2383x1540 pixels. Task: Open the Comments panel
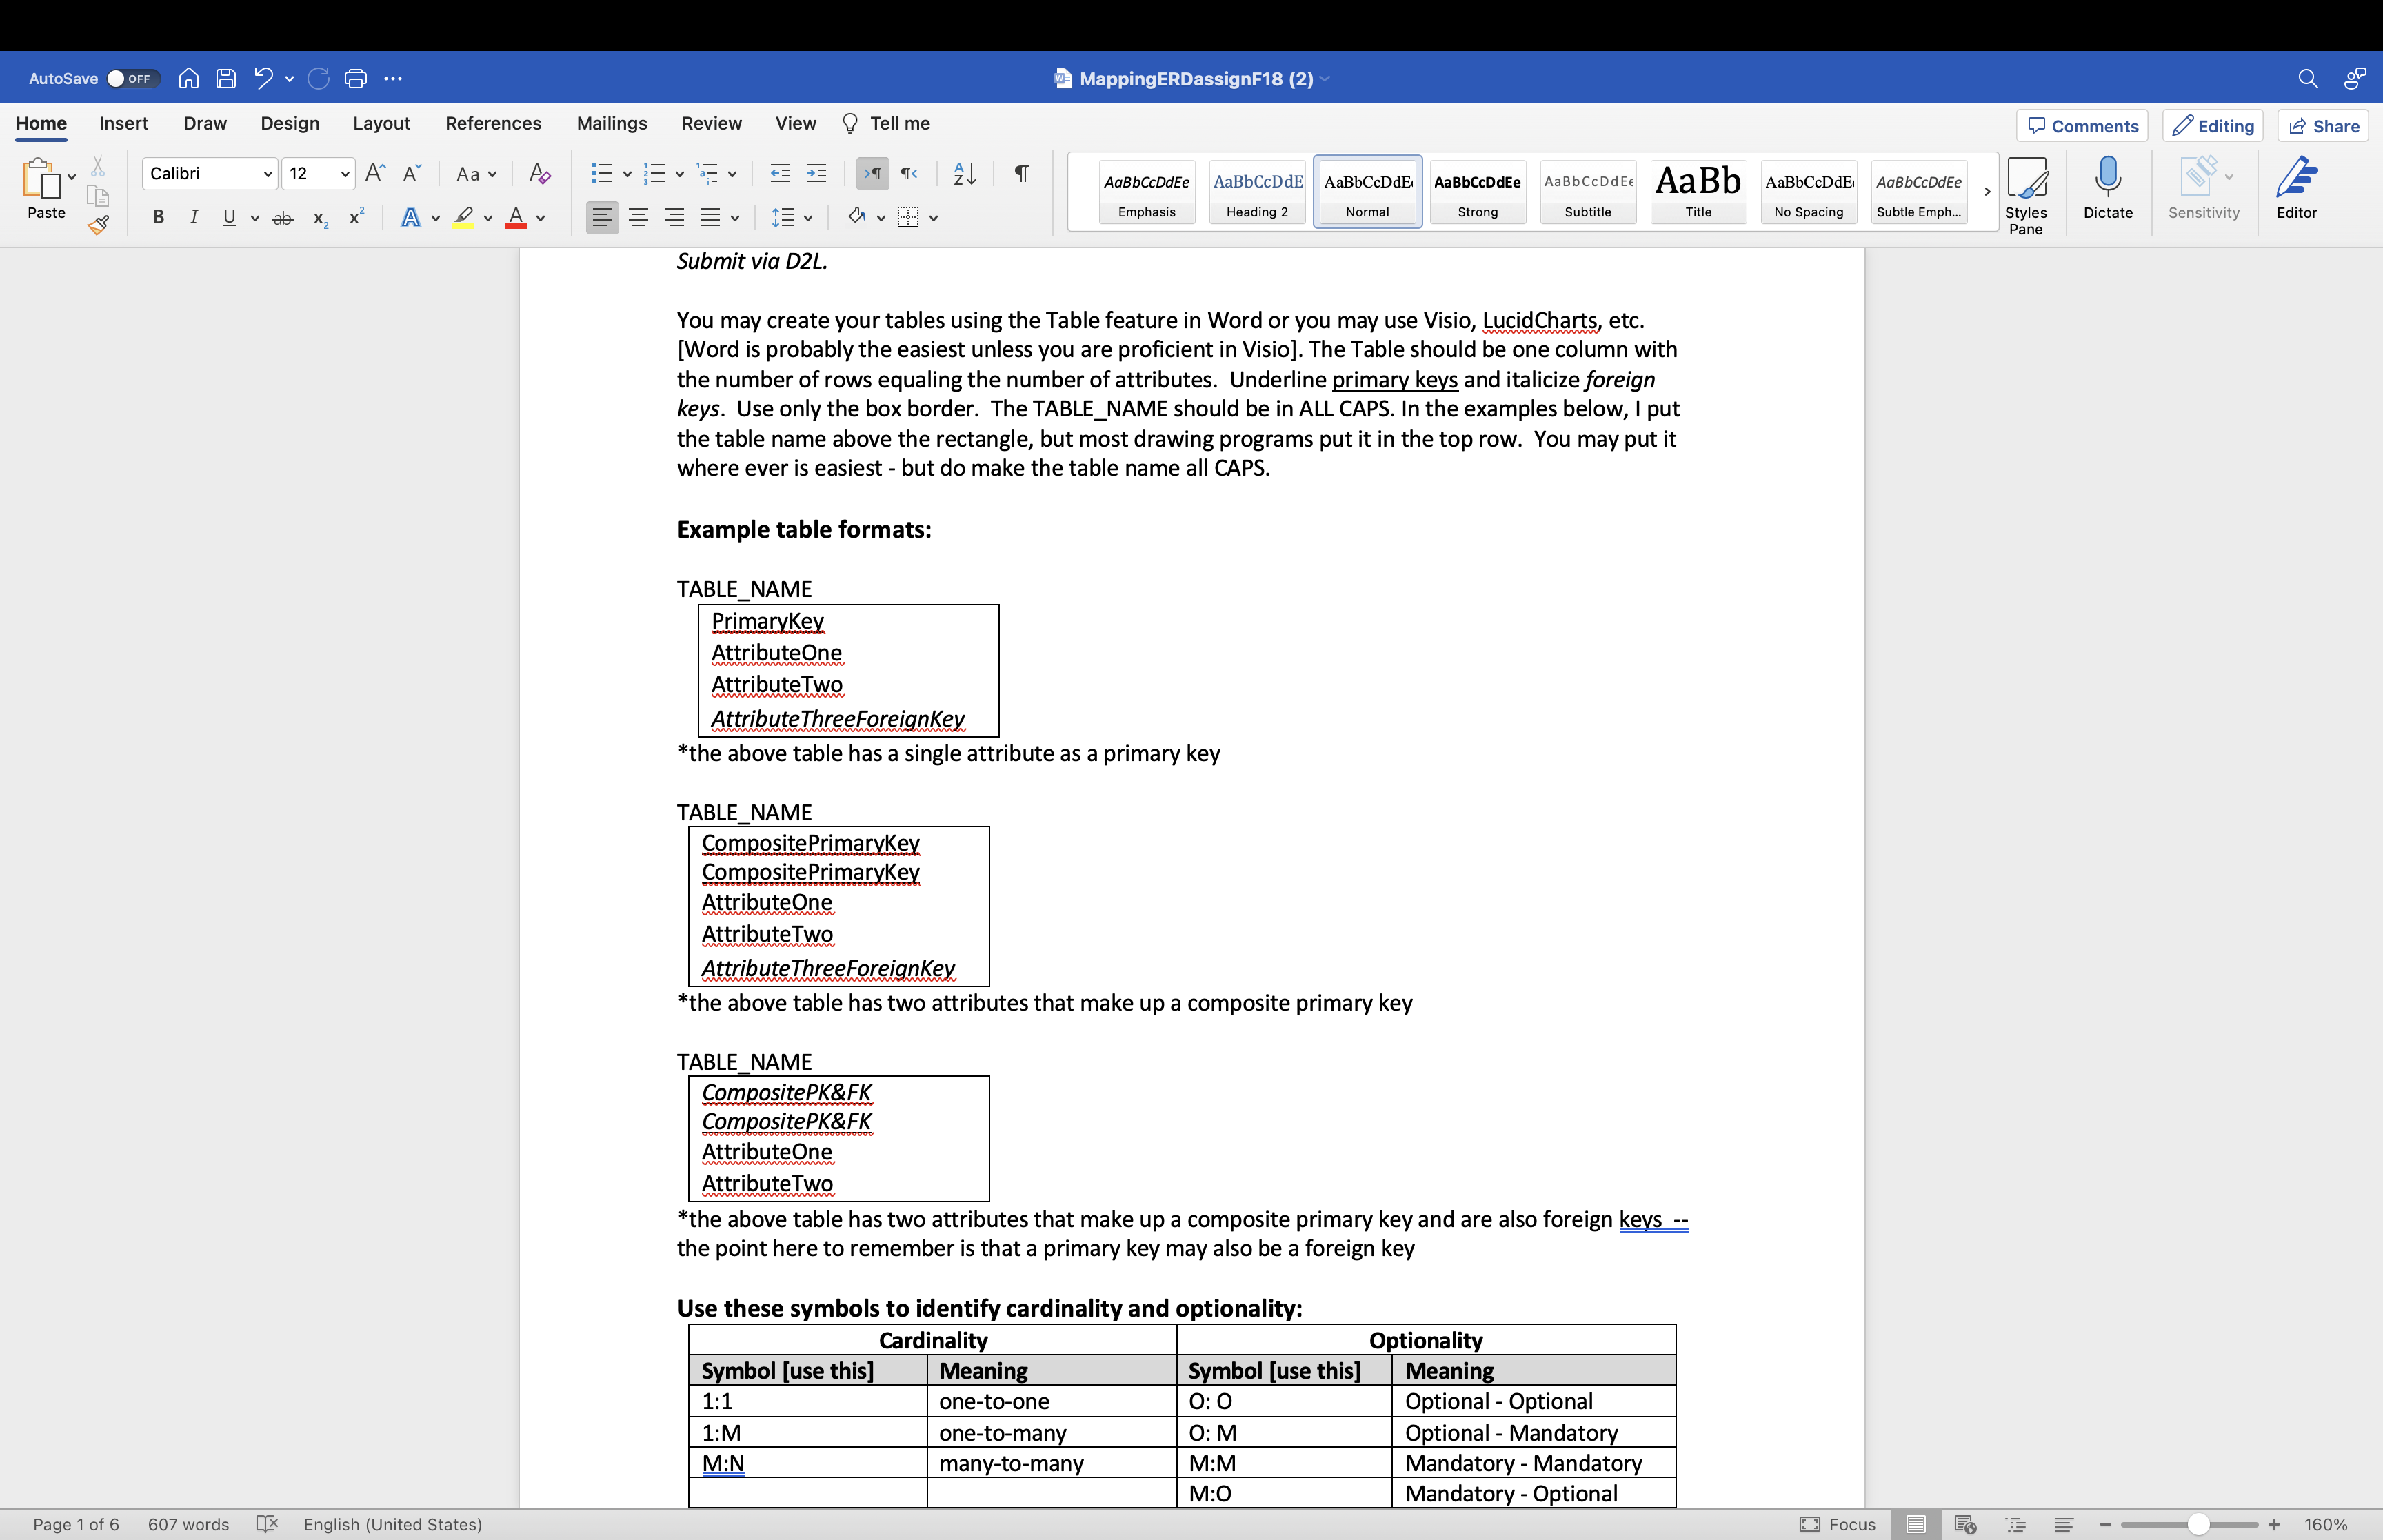click(2082, 126)
